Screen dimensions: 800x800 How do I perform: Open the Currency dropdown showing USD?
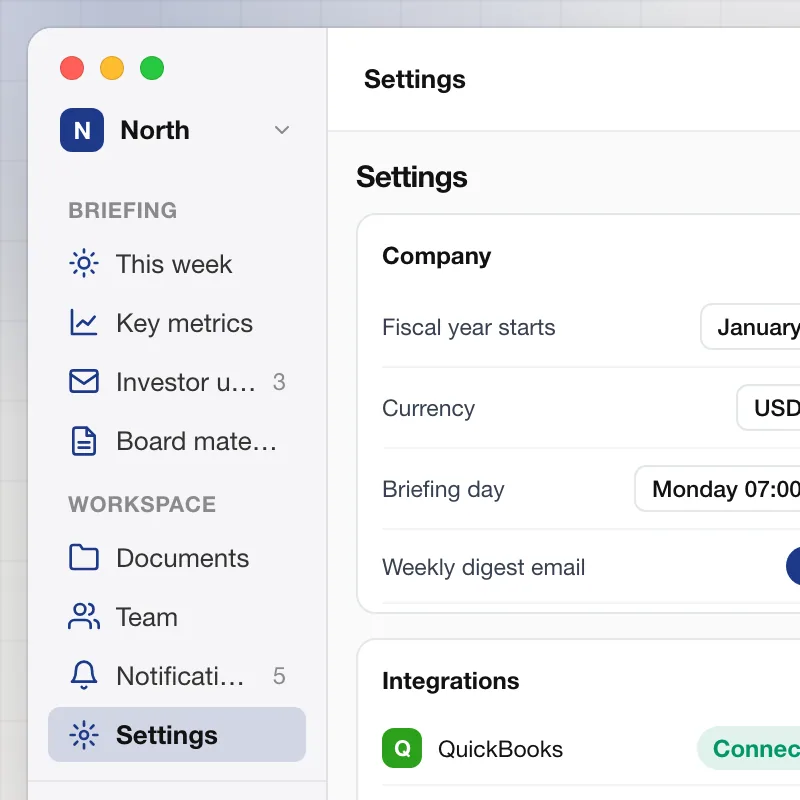(768, 408)
